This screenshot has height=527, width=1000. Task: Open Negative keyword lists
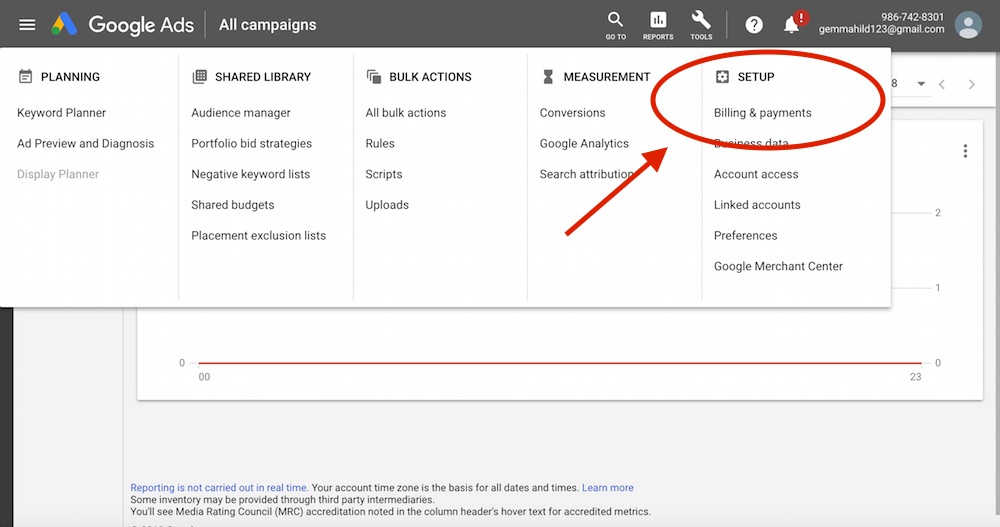pos(250,174)
